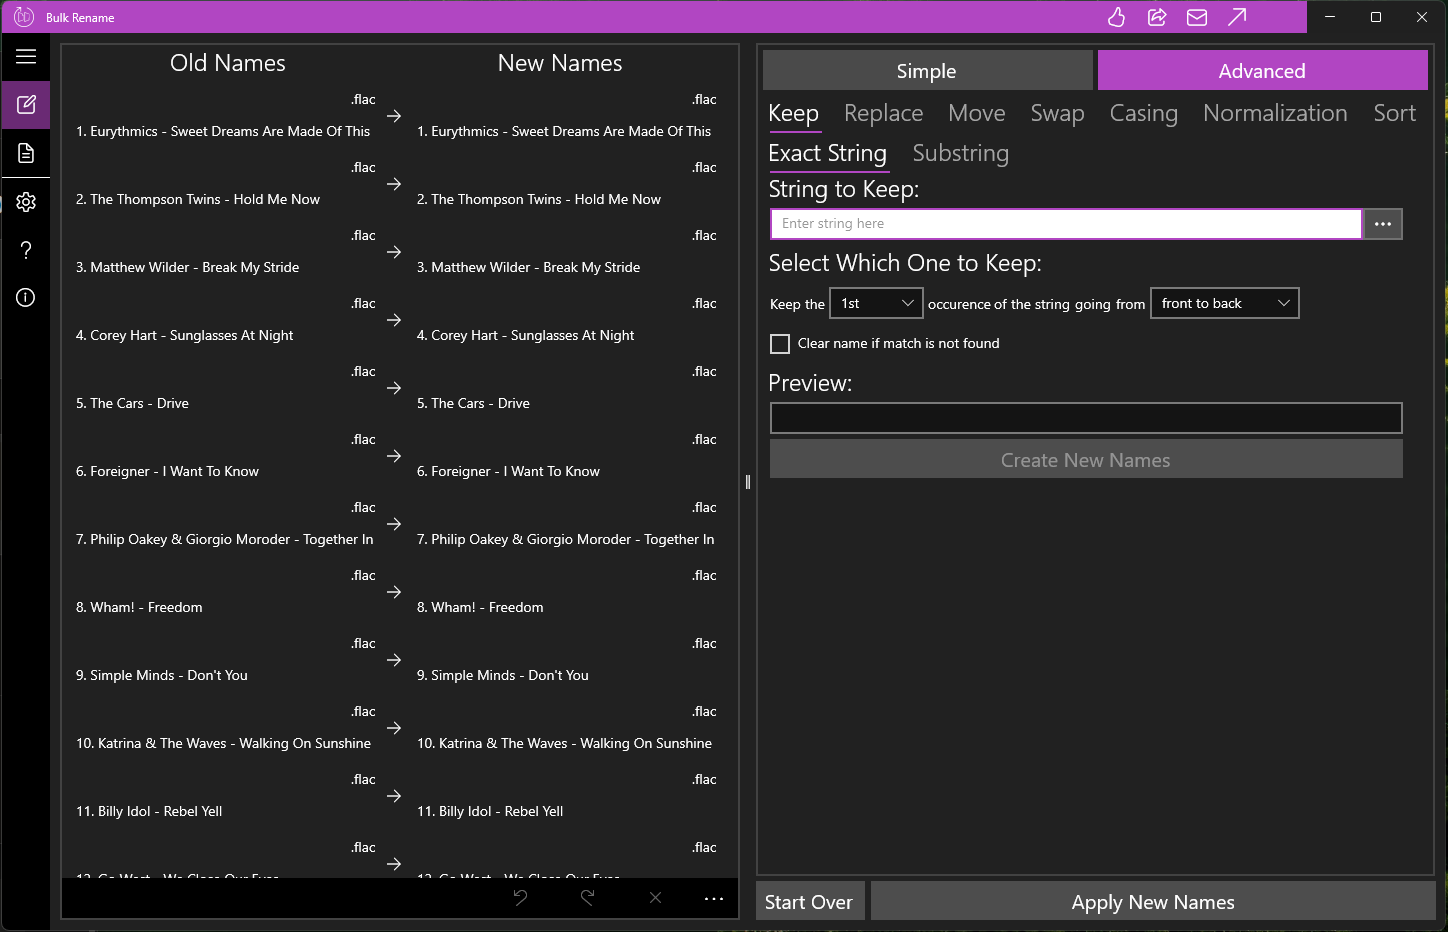
Task: Click the mail feedback icon in title bar
Action: click(1197, 17)
